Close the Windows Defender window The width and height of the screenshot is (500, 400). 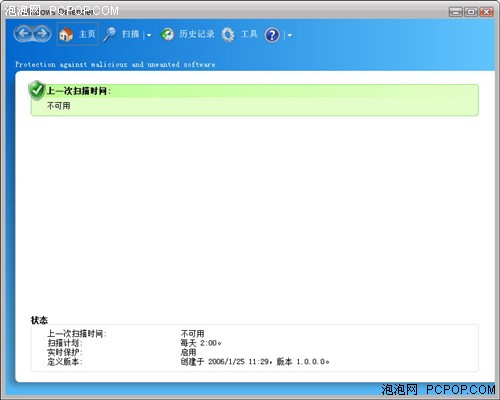coord(486,12)
